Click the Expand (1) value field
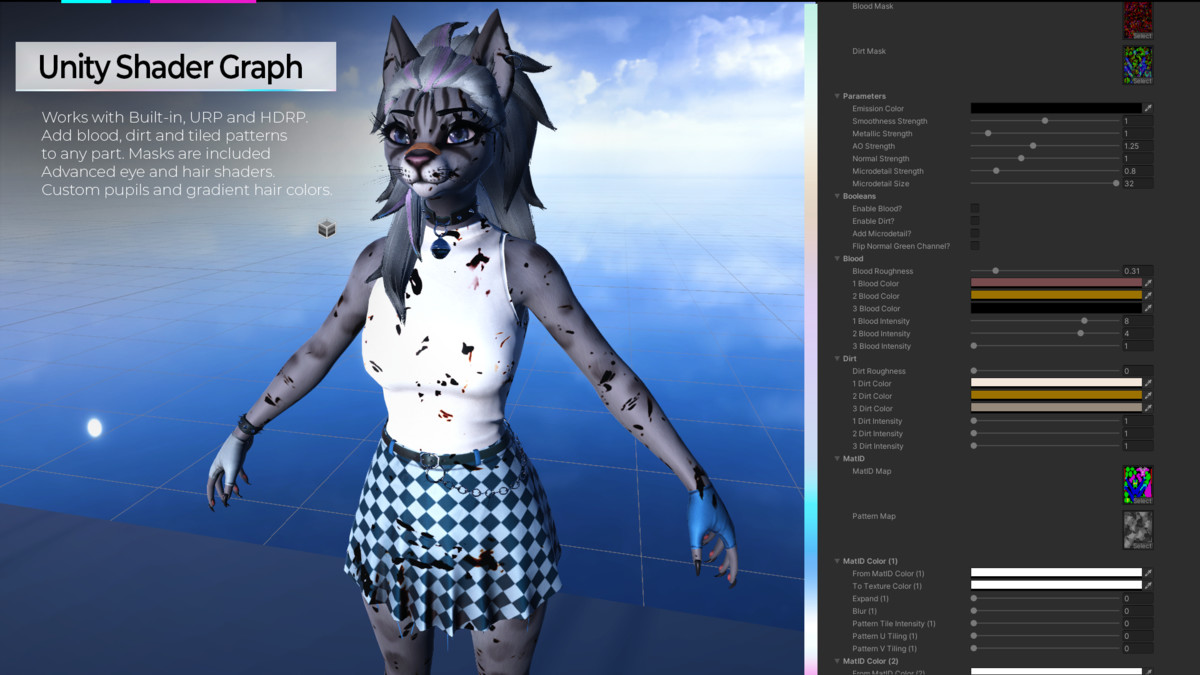1200x675 pixels. (1138, 599)
